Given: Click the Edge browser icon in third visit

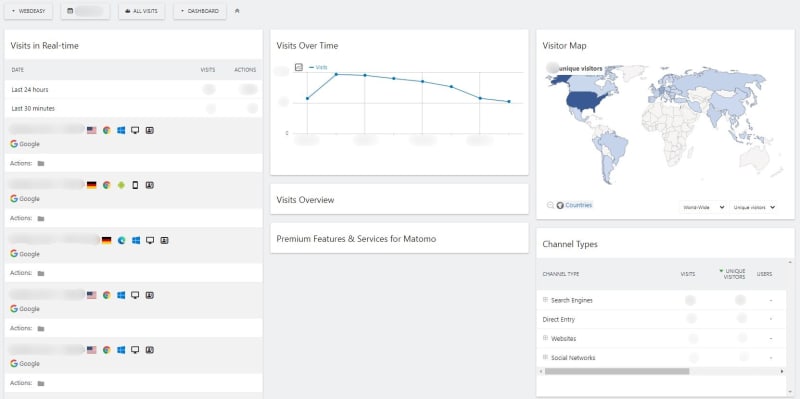Looking at the screenshot, I should pyautogui.click(x=121, y=240).
